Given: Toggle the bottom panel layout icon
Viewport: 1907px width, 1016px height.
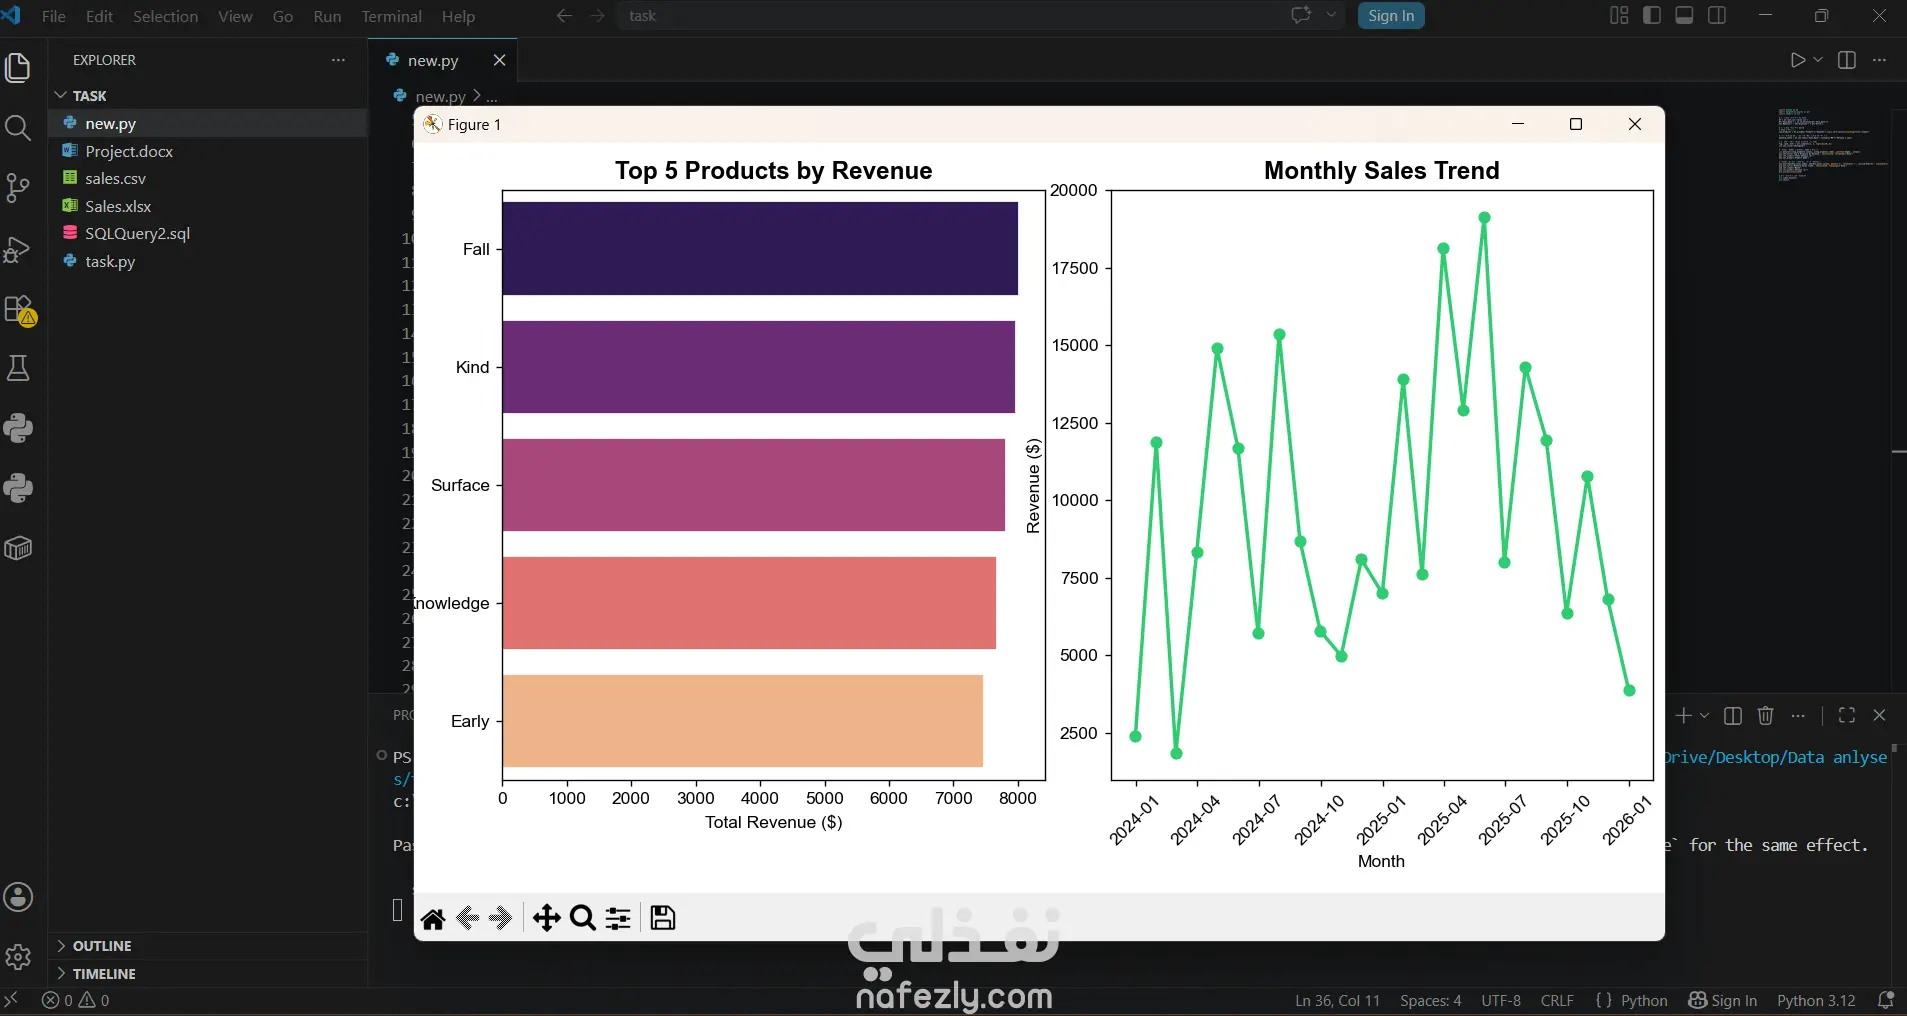Looking at the screenshot, I should point(1684,16).
